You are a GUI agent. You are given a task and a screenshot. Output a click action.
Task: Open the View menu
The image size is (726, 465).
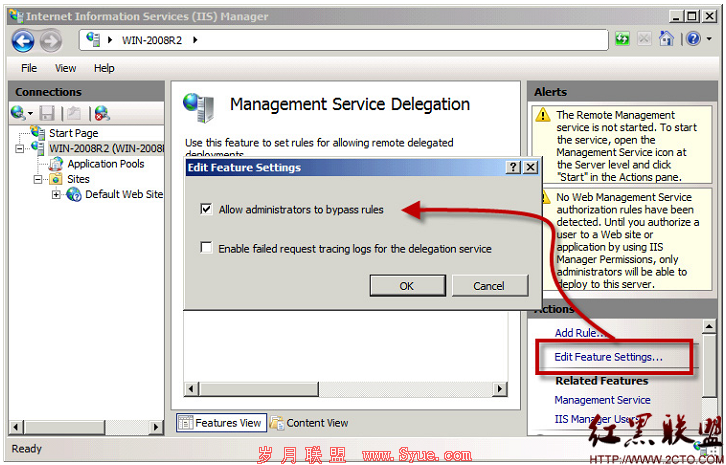coord(65,68)
